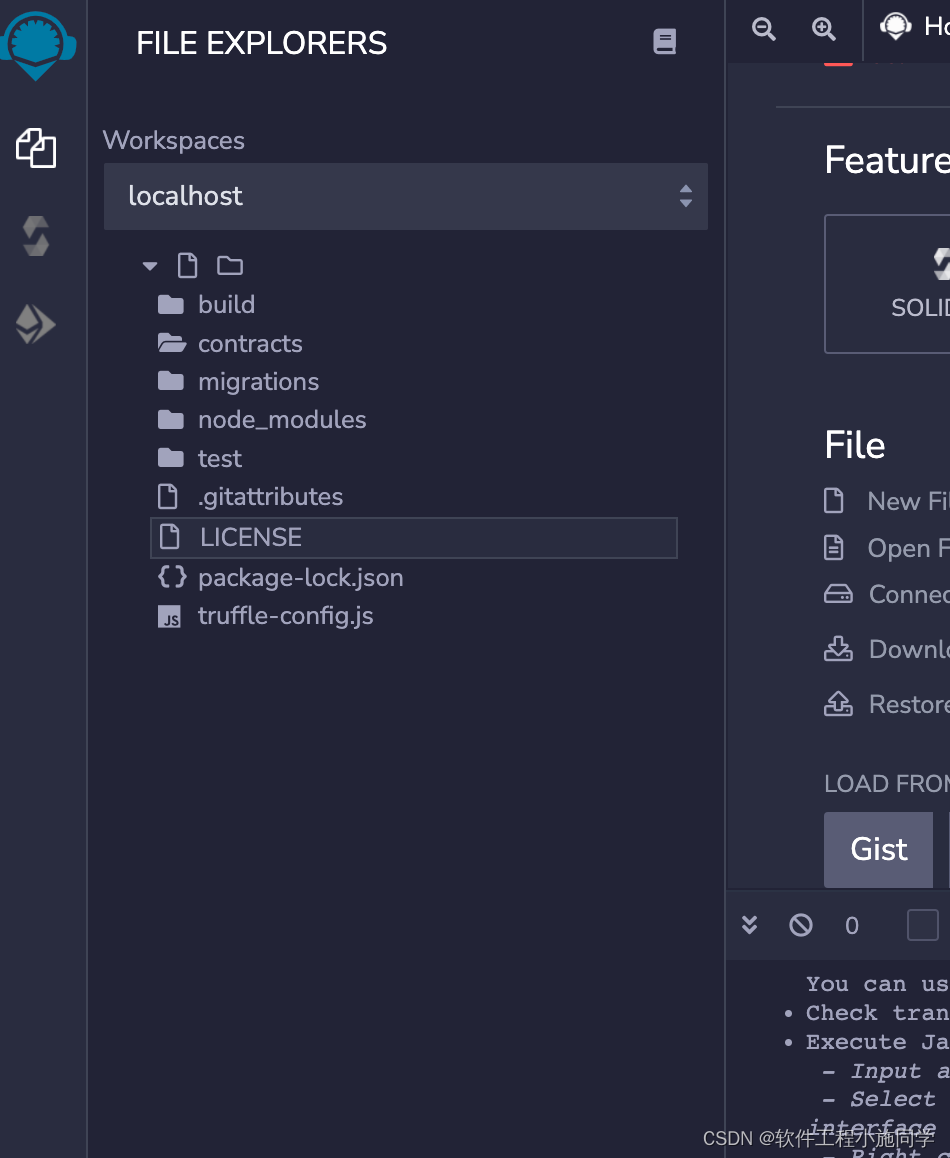Switch to the Home tab
The width and height of the screenshot is (950, 1158).
pos(915,28)
